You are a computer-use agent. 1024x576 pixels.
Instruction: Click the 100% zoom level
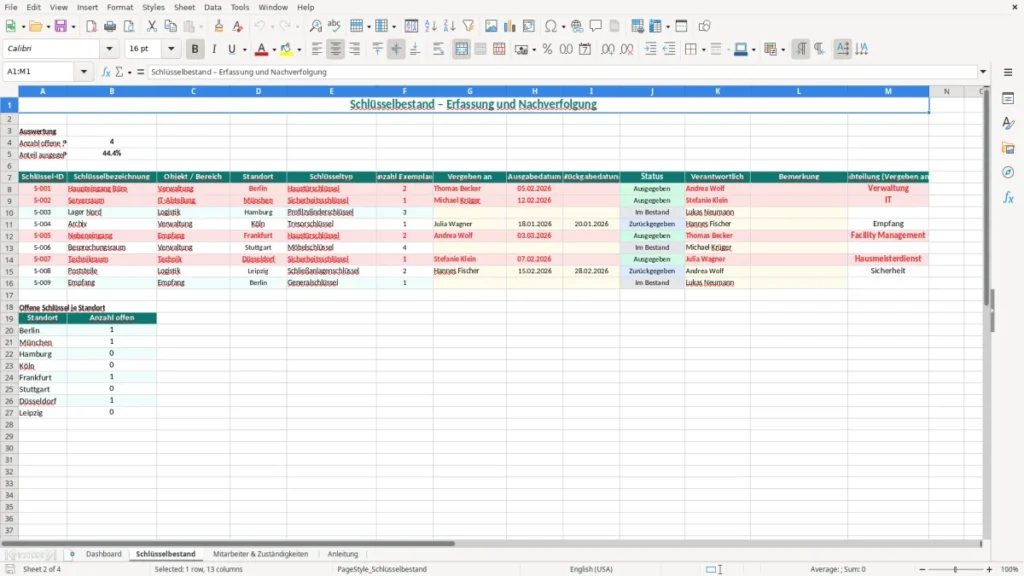click(x=1010, y=569)
